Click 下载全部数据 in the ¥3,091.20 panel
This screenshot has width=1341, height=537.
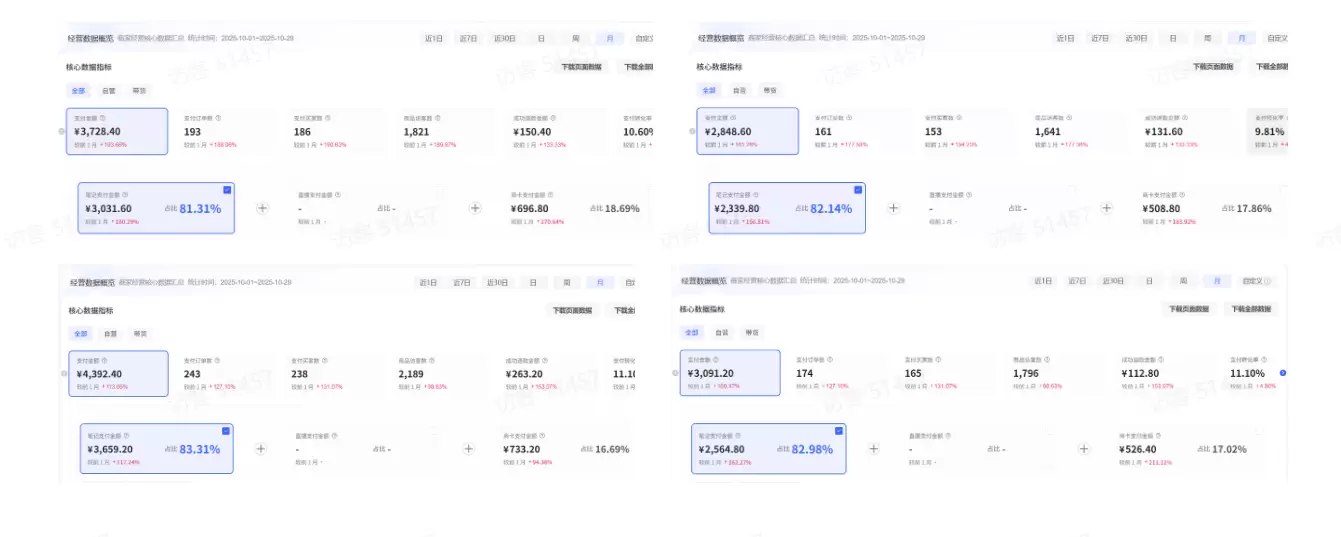click(x=1251, y=309)
